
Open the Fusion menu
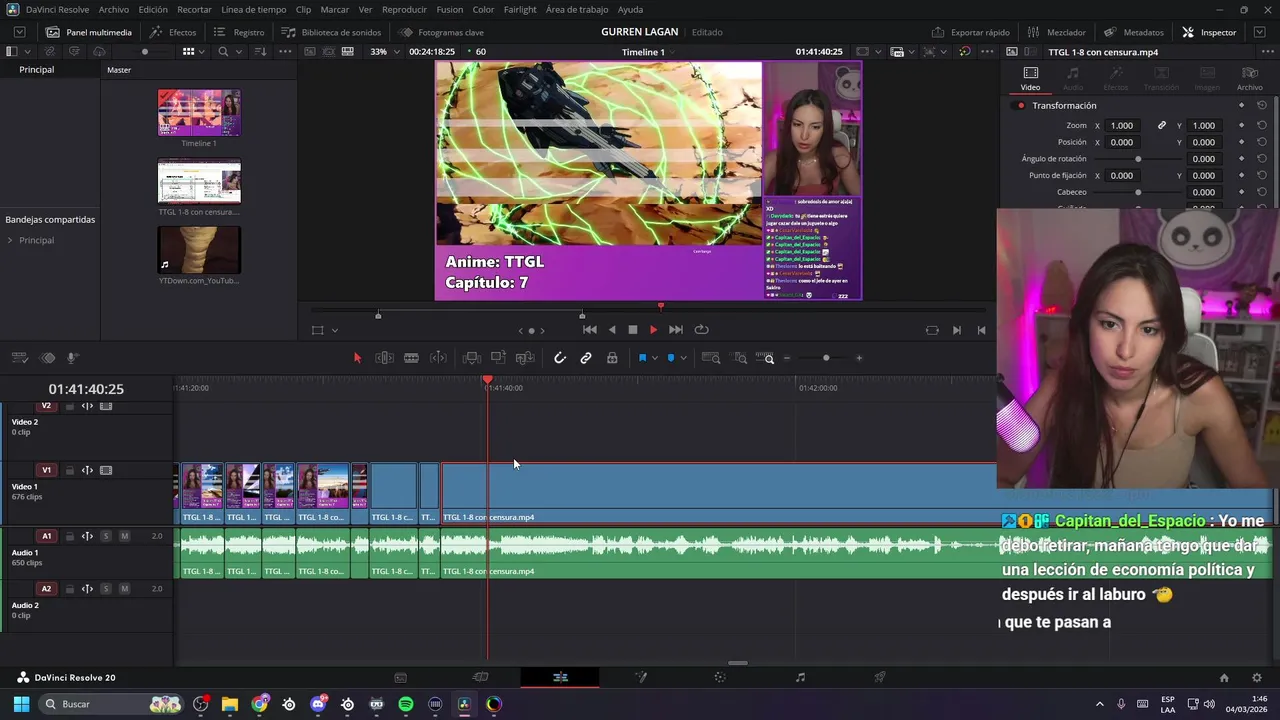point(450,9)
